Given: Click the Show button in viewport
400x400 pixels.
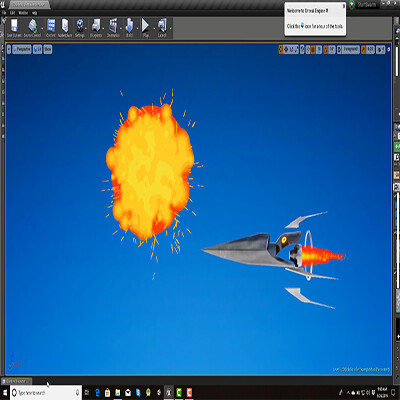Looking at the screenshot, I should coord(48,49).
